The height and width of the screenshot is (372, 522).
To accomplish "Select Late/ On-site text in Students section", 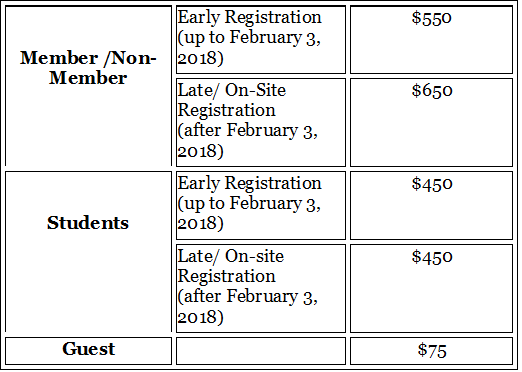I will click(x=231, y=256).
